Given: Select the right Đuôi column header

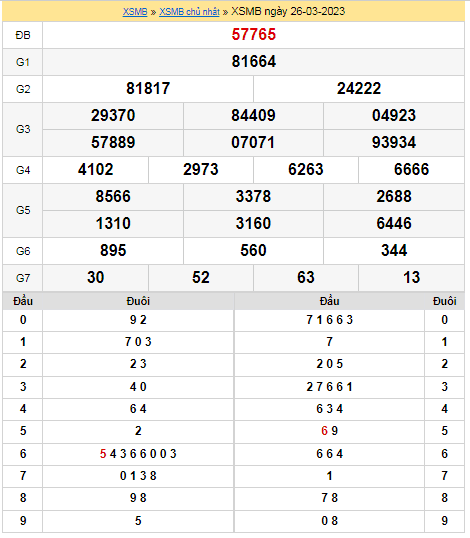Looking at the screenshot, I should tap(444, 301).
